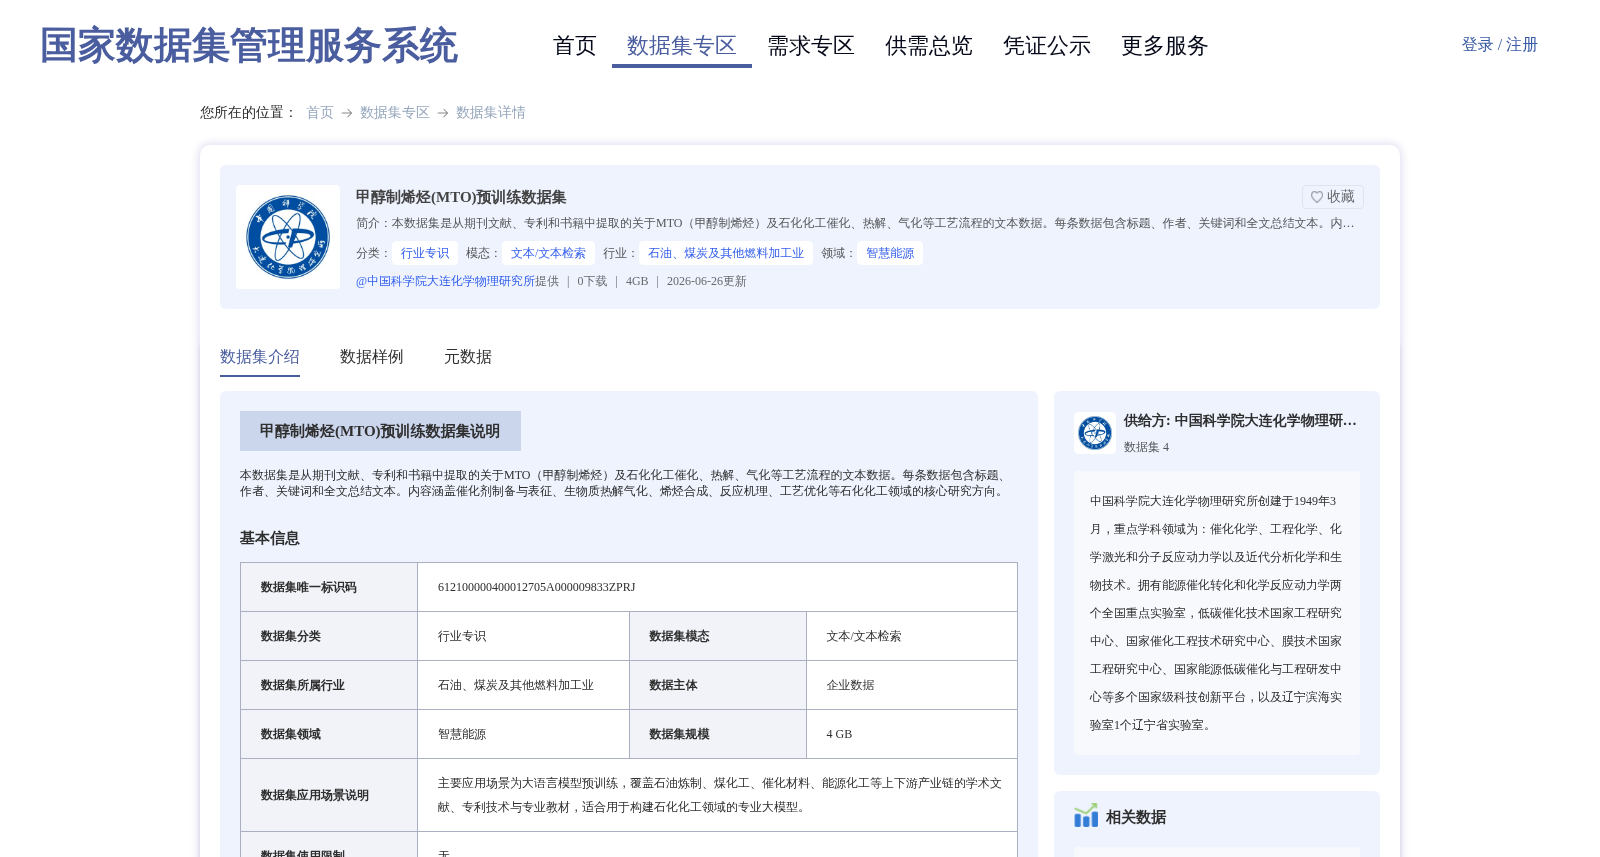Click the 数据集唯一标识码 table header cell

pyautogui.click(x=329, y=587)
